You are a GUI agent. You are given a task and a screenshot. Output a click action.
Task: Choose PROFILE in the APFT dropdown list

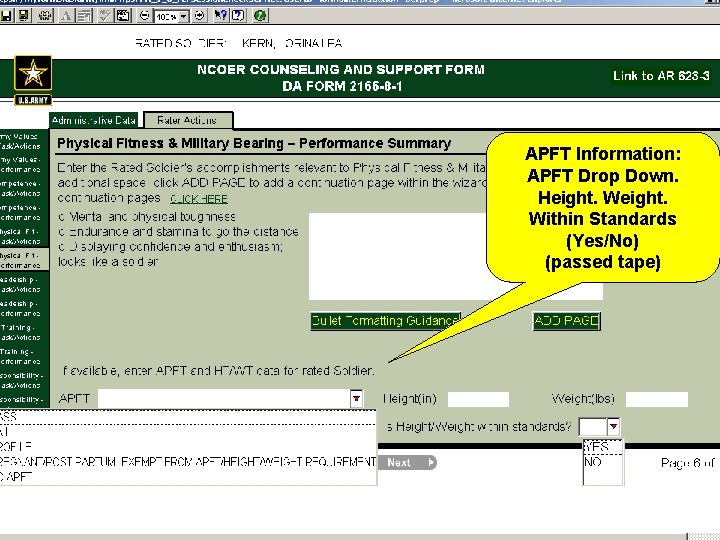click(188, 446)
